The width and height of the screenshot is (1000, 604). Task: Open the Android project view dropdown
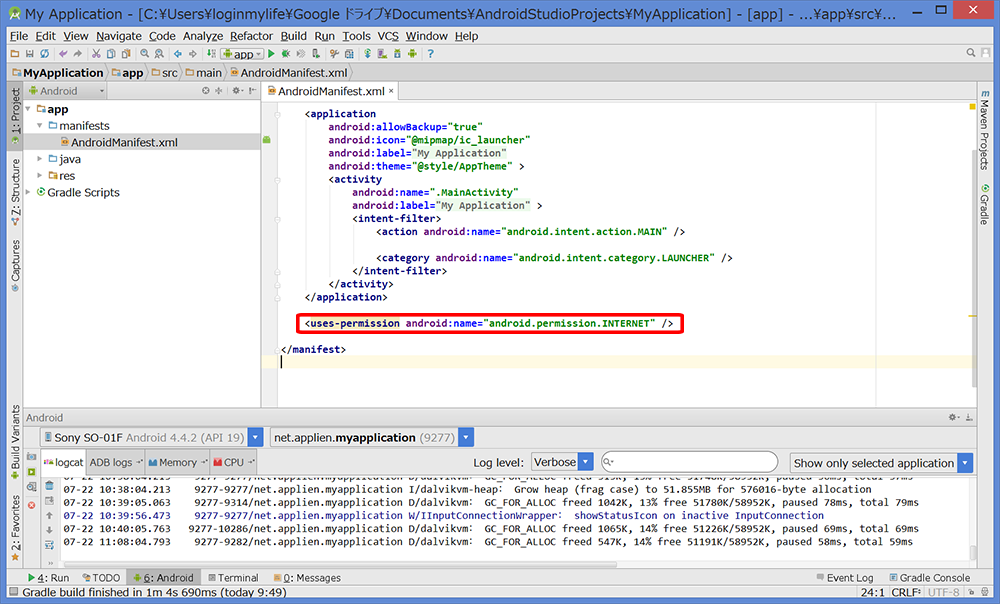pos(66,91)
